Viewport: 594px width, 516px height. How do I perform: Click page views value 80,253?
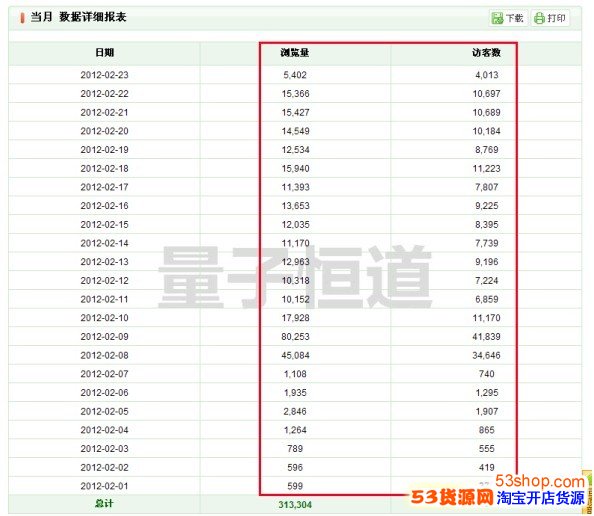pos(295,336)
